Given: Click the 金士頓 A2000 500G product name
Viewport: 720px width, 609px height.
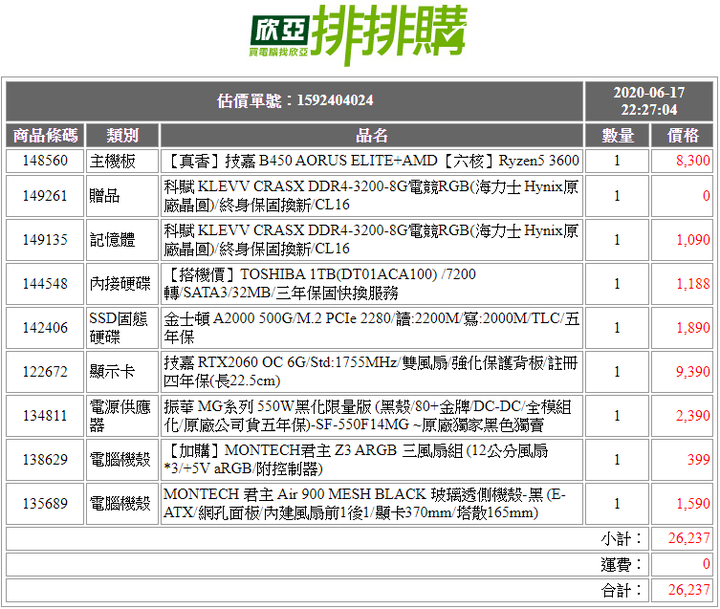Looking at the screenshot, I should (x=371, y=328).
